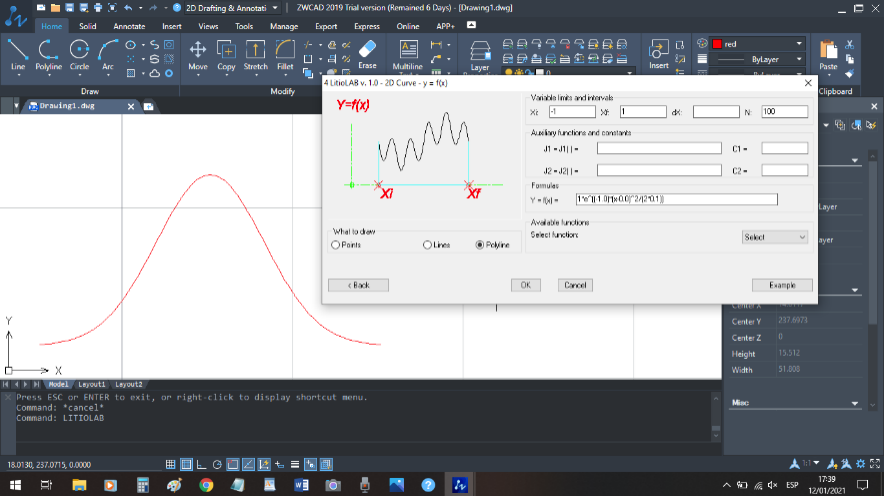Open File Explorer from taskbar
Viewport: 884px width, 498px height.
(79, 485)
